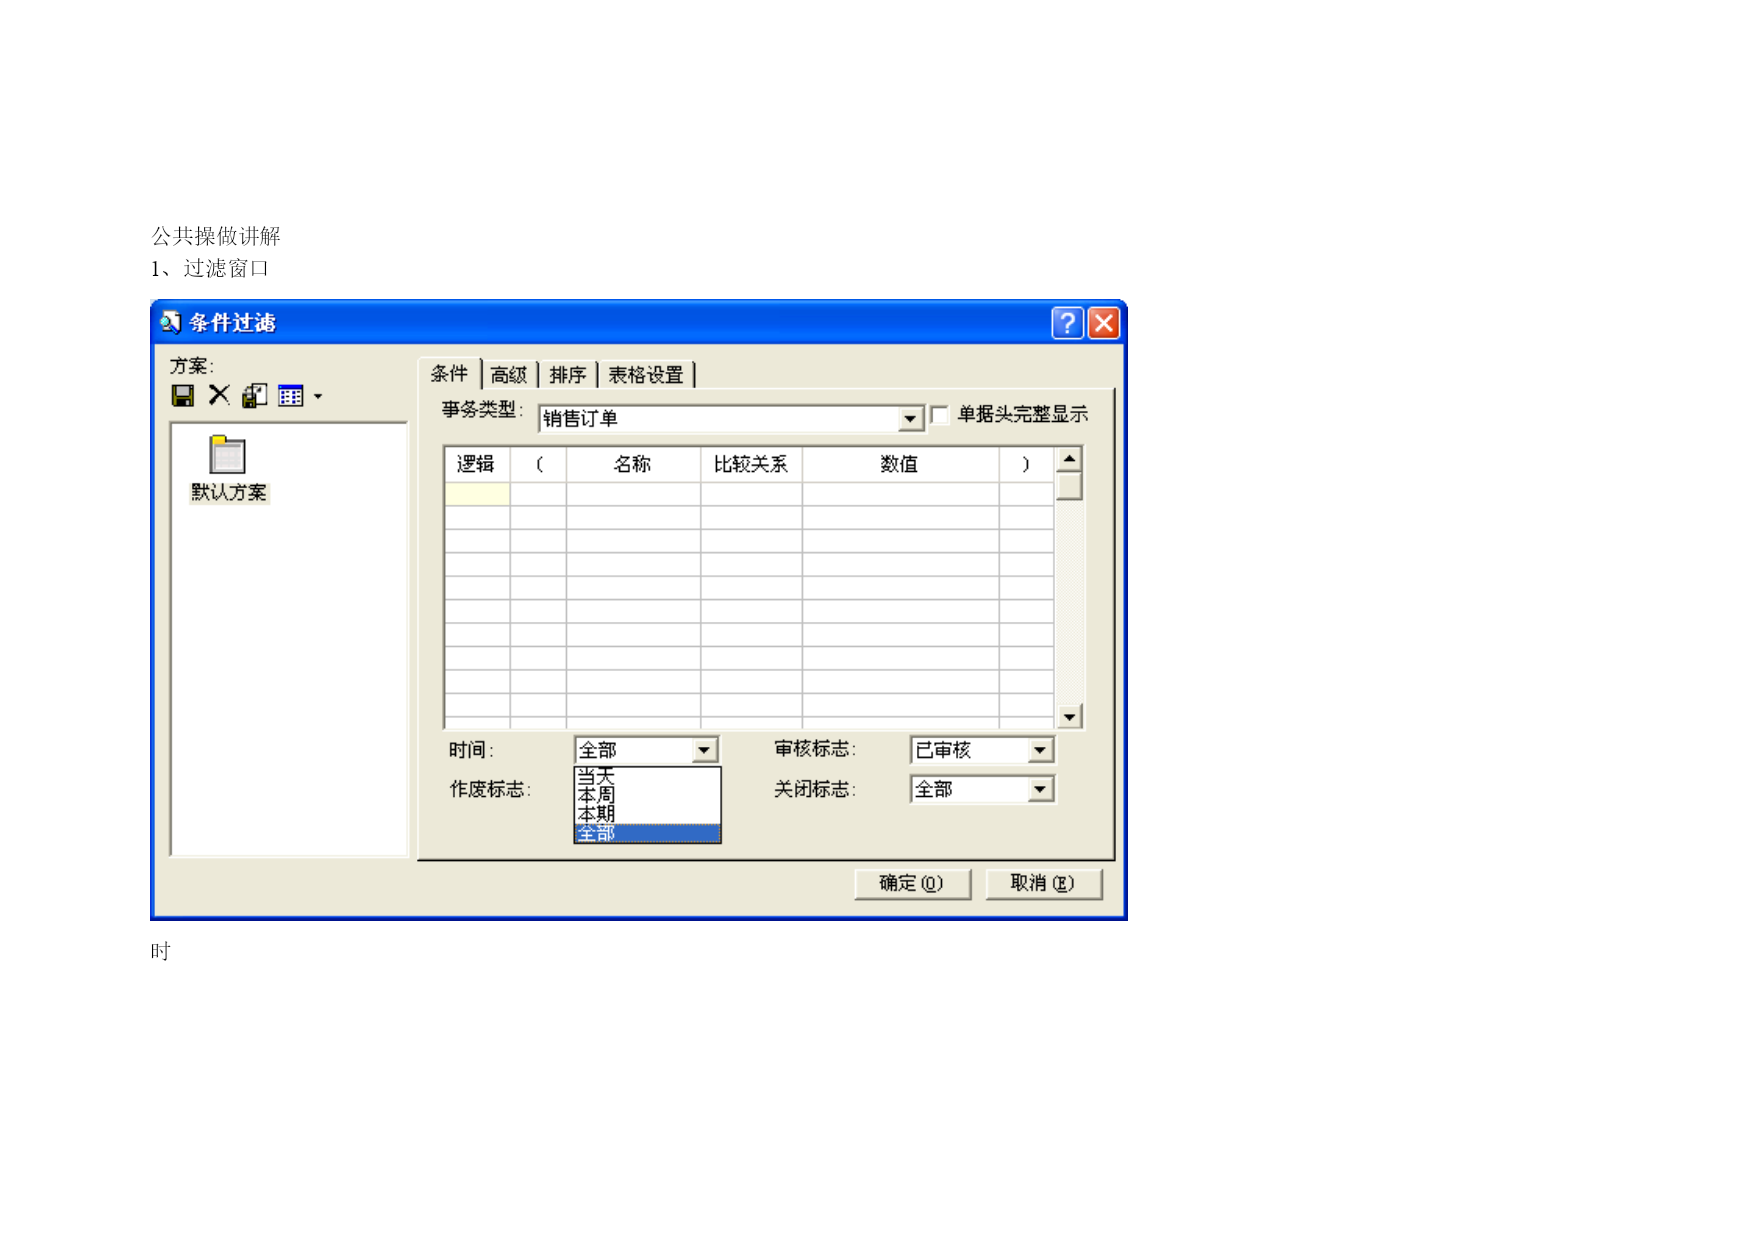Viewport: 1754px width, 1241px height.
Task: Click the grid view mode icon
Action: point(291,396)
